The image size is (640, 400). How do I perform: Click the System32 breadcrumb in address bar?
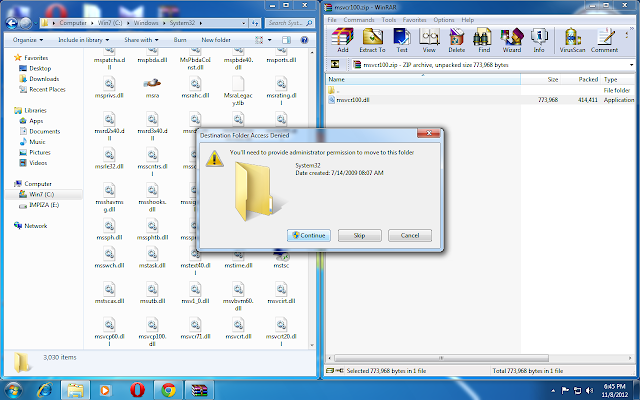click(x=182, y=23)
